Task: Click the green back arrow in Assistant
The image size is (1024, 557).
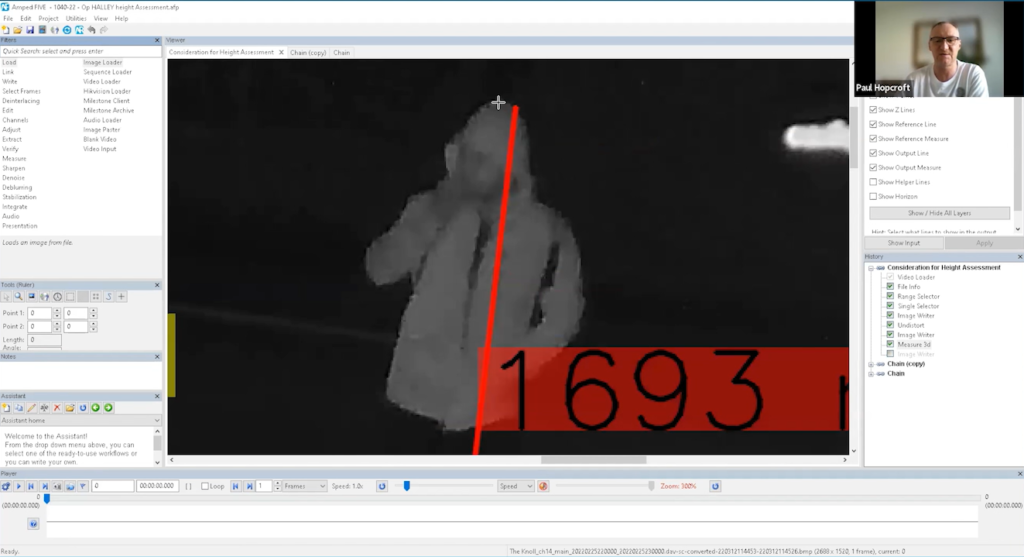Action: [x=95, y=408]
